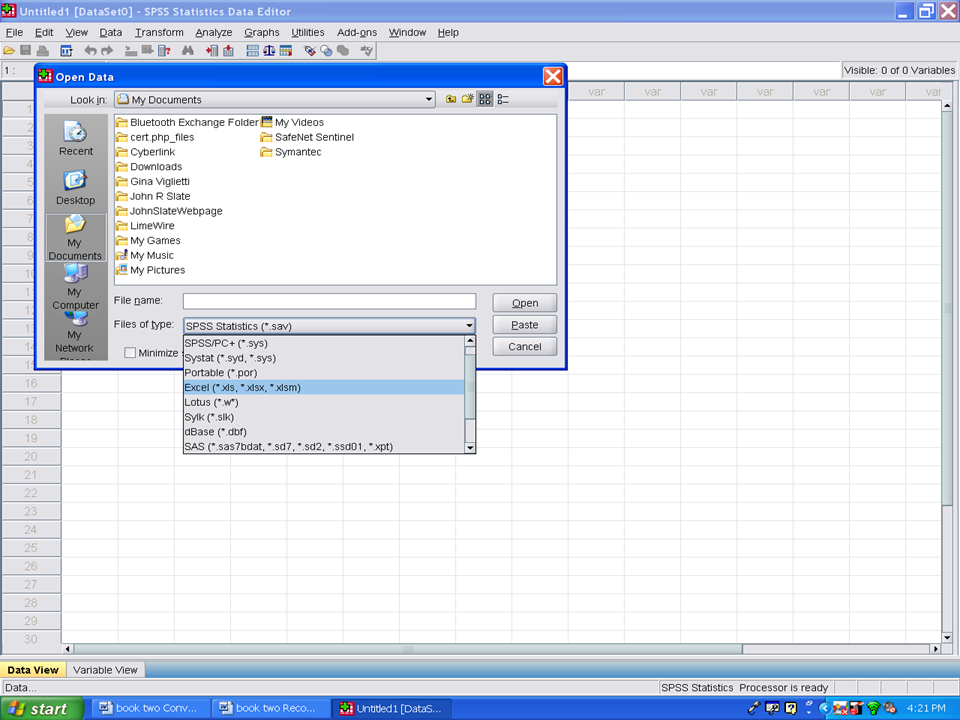Switch to the Variable View tab
Viewport: 960px width, 720px height.
[105, 670]
